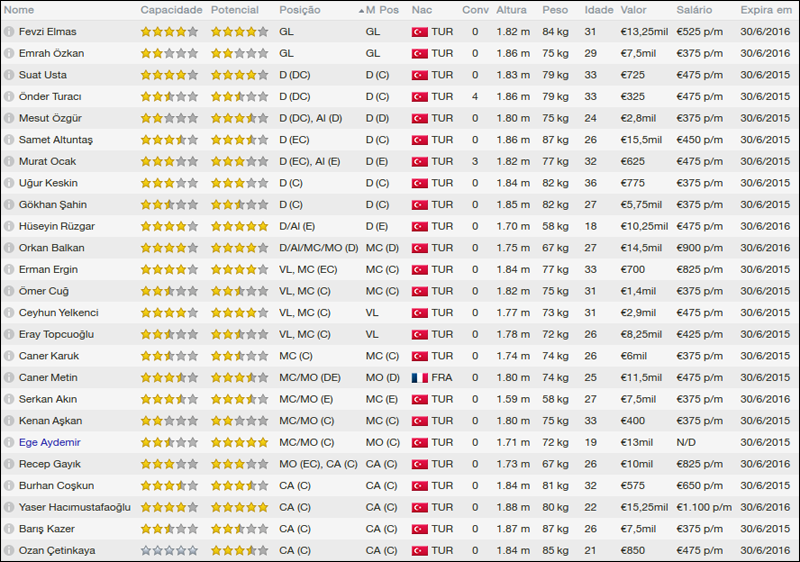Click the French flag in Caner Metin's row

pos(419,378)
